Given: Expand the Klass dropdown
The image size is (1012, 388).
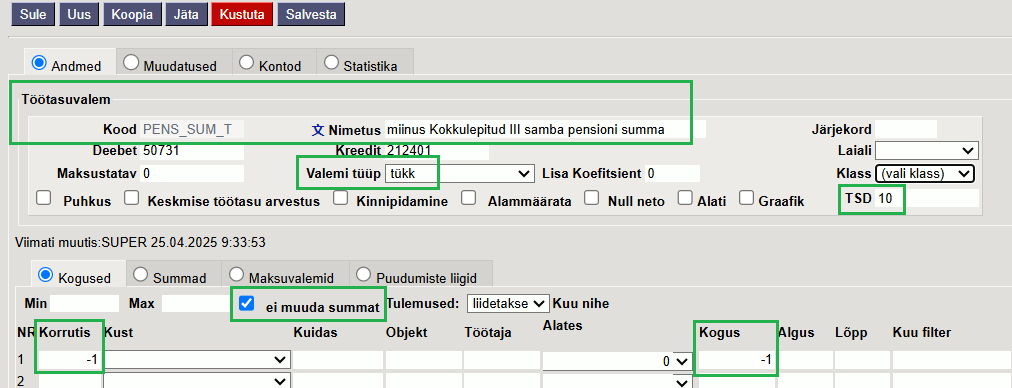Looking at the screenshot, I should [924, 173].
